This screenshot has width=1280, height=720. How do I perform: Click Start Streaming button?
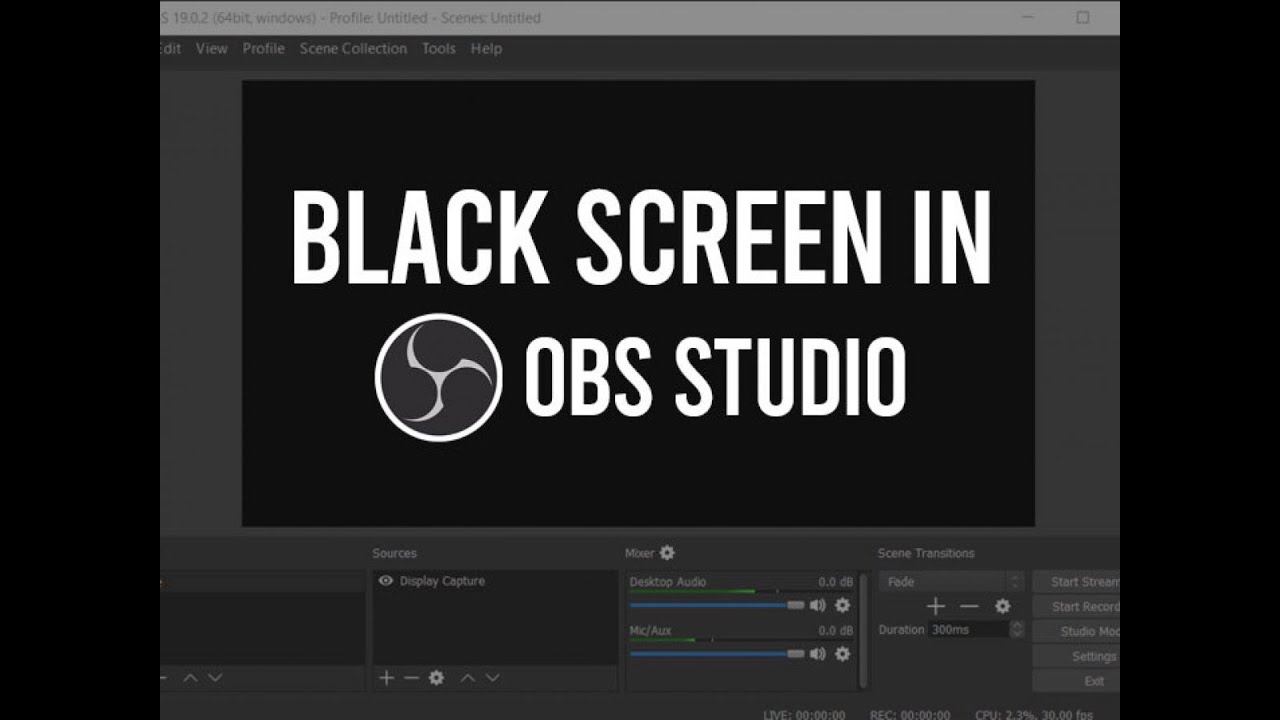point(1076,582)
